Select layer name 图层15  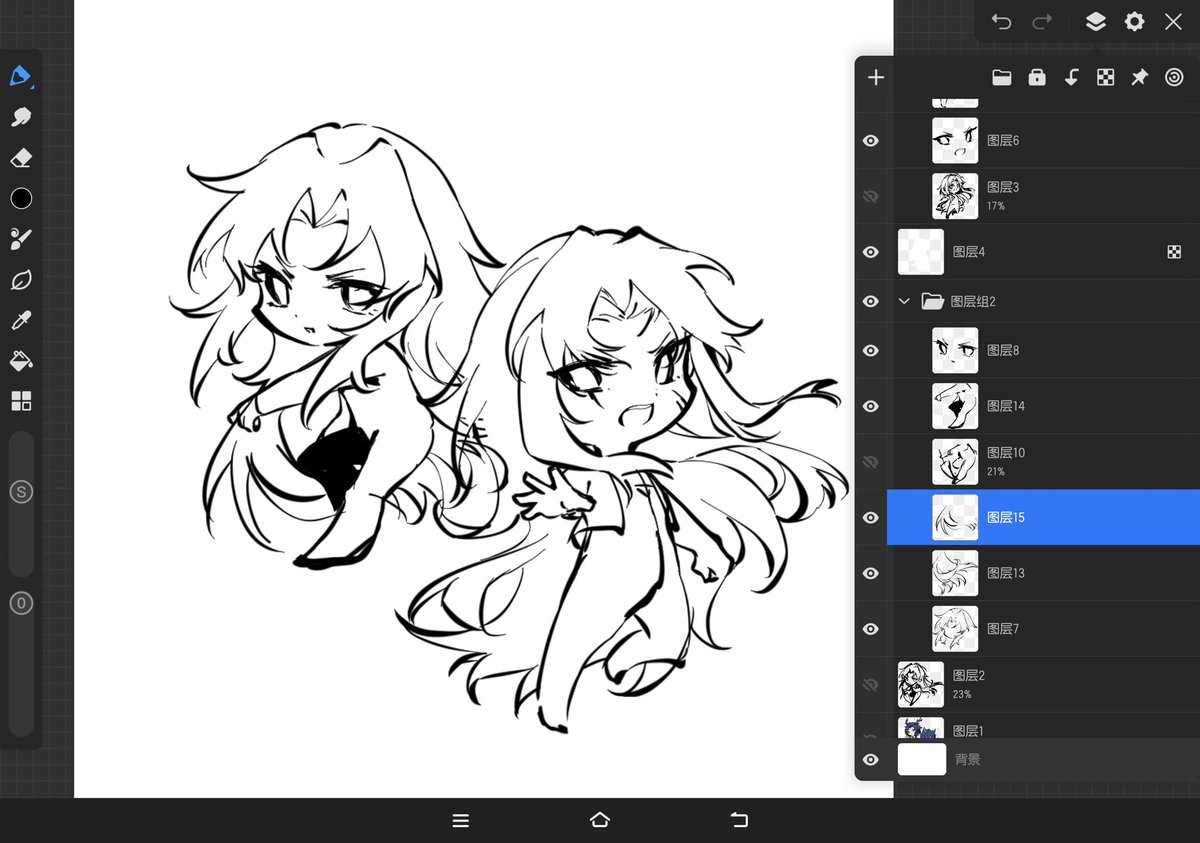(1006, 517)
